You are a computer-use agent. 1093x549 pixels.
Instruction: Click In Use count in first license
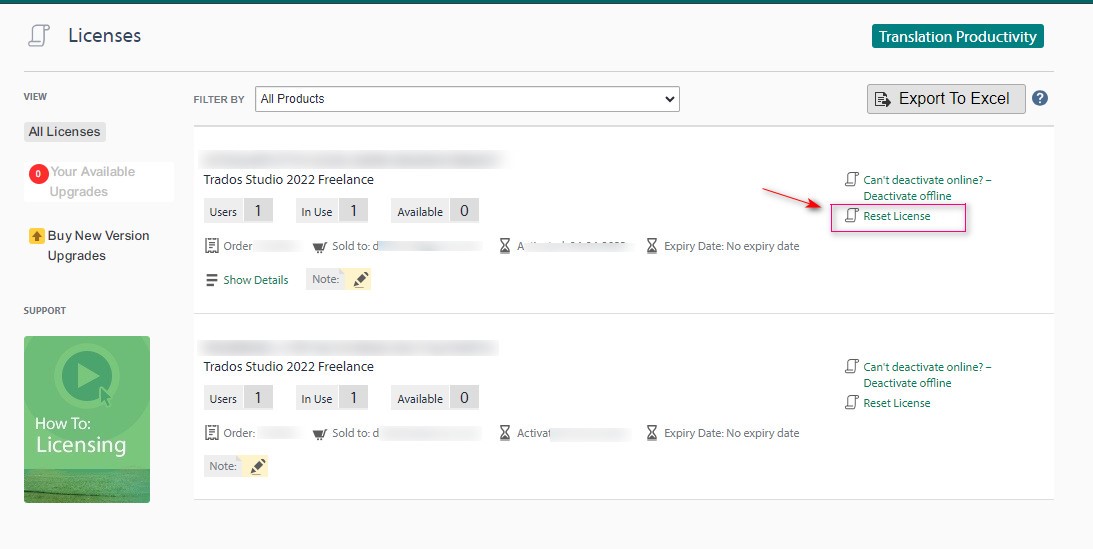tap(353, 210)
